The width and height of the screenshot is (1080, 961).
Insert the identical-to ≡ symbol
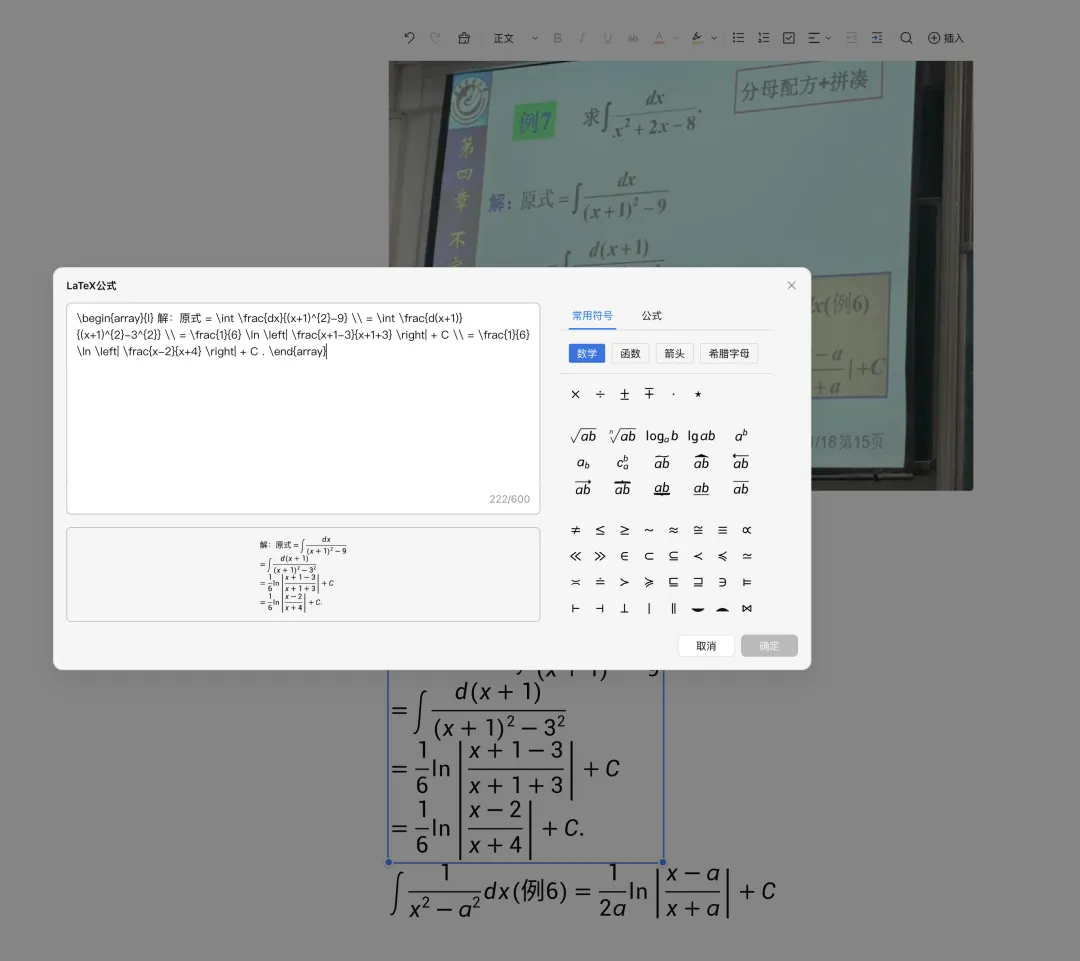point(723,530)
